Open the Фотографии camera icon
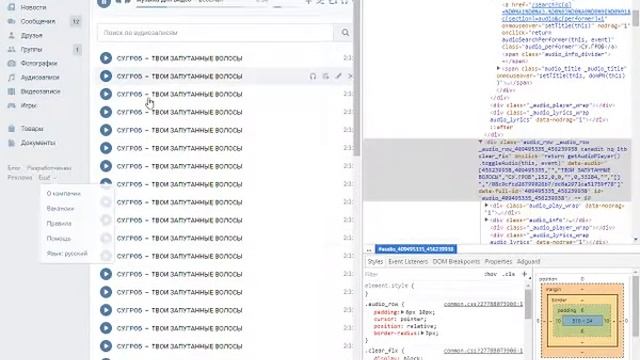 pyautogui.click(x=11, y=63)
